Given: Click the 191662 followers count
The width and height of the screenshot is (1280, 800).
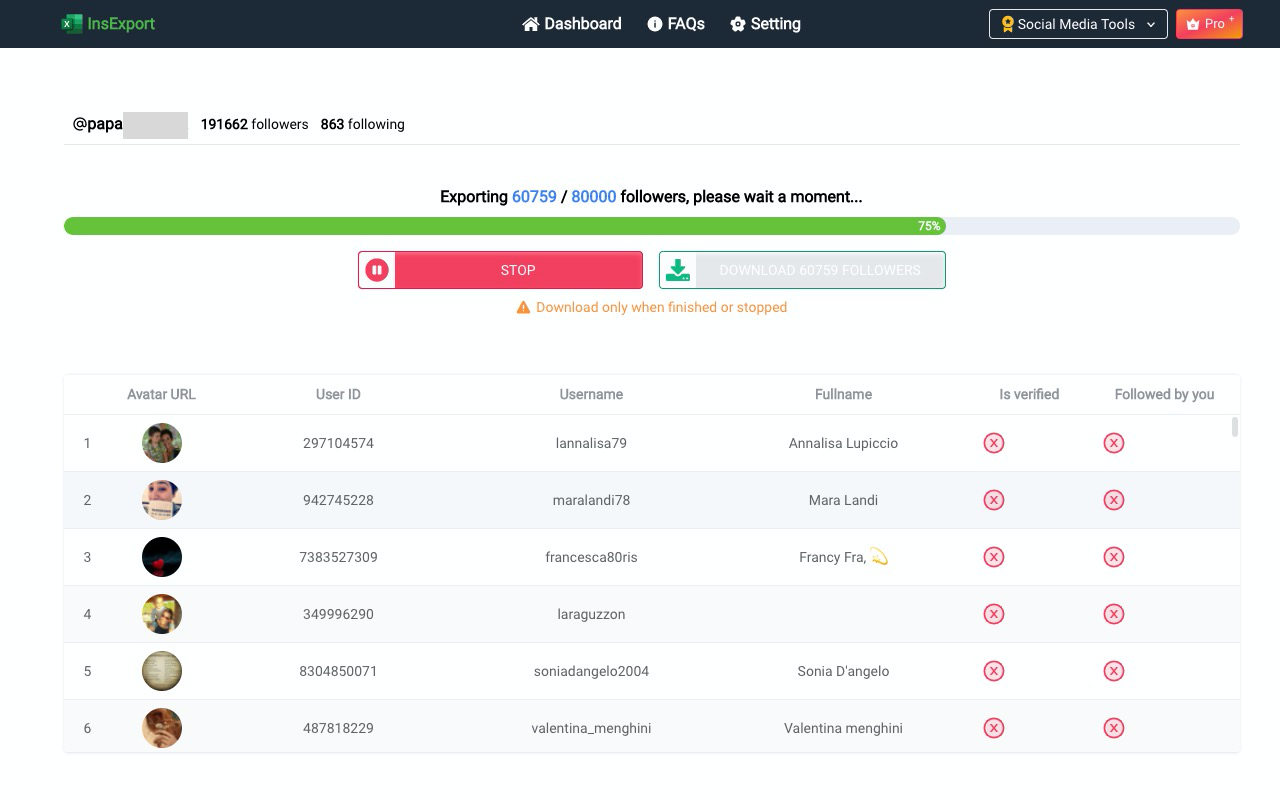Looking at the screenshot, I should pyautogui.click(x=254, y=125).
